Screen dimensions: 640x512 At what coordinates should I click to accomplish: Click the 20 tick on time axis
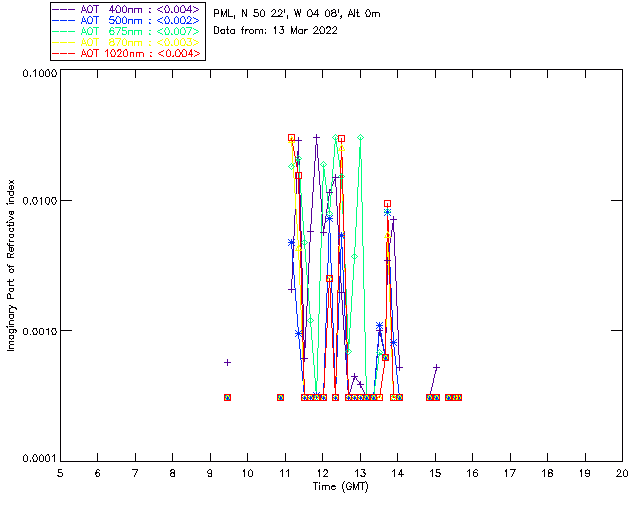coord(622,472)
